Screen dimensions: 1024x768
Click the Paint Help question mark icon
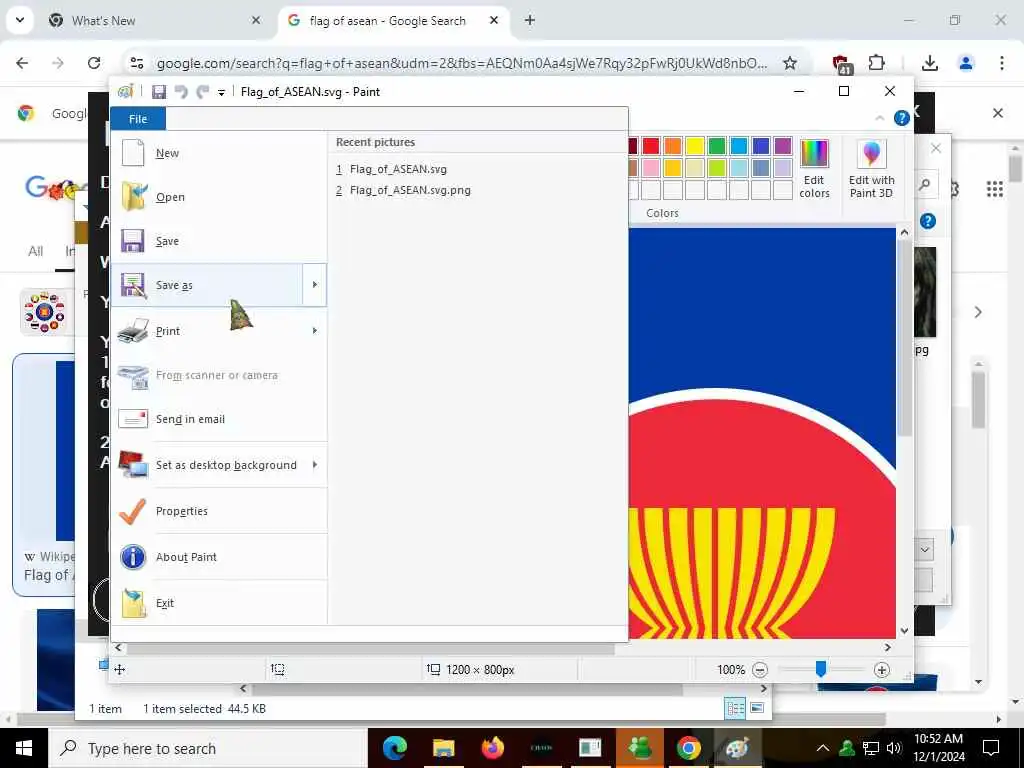tap(901, 118)
